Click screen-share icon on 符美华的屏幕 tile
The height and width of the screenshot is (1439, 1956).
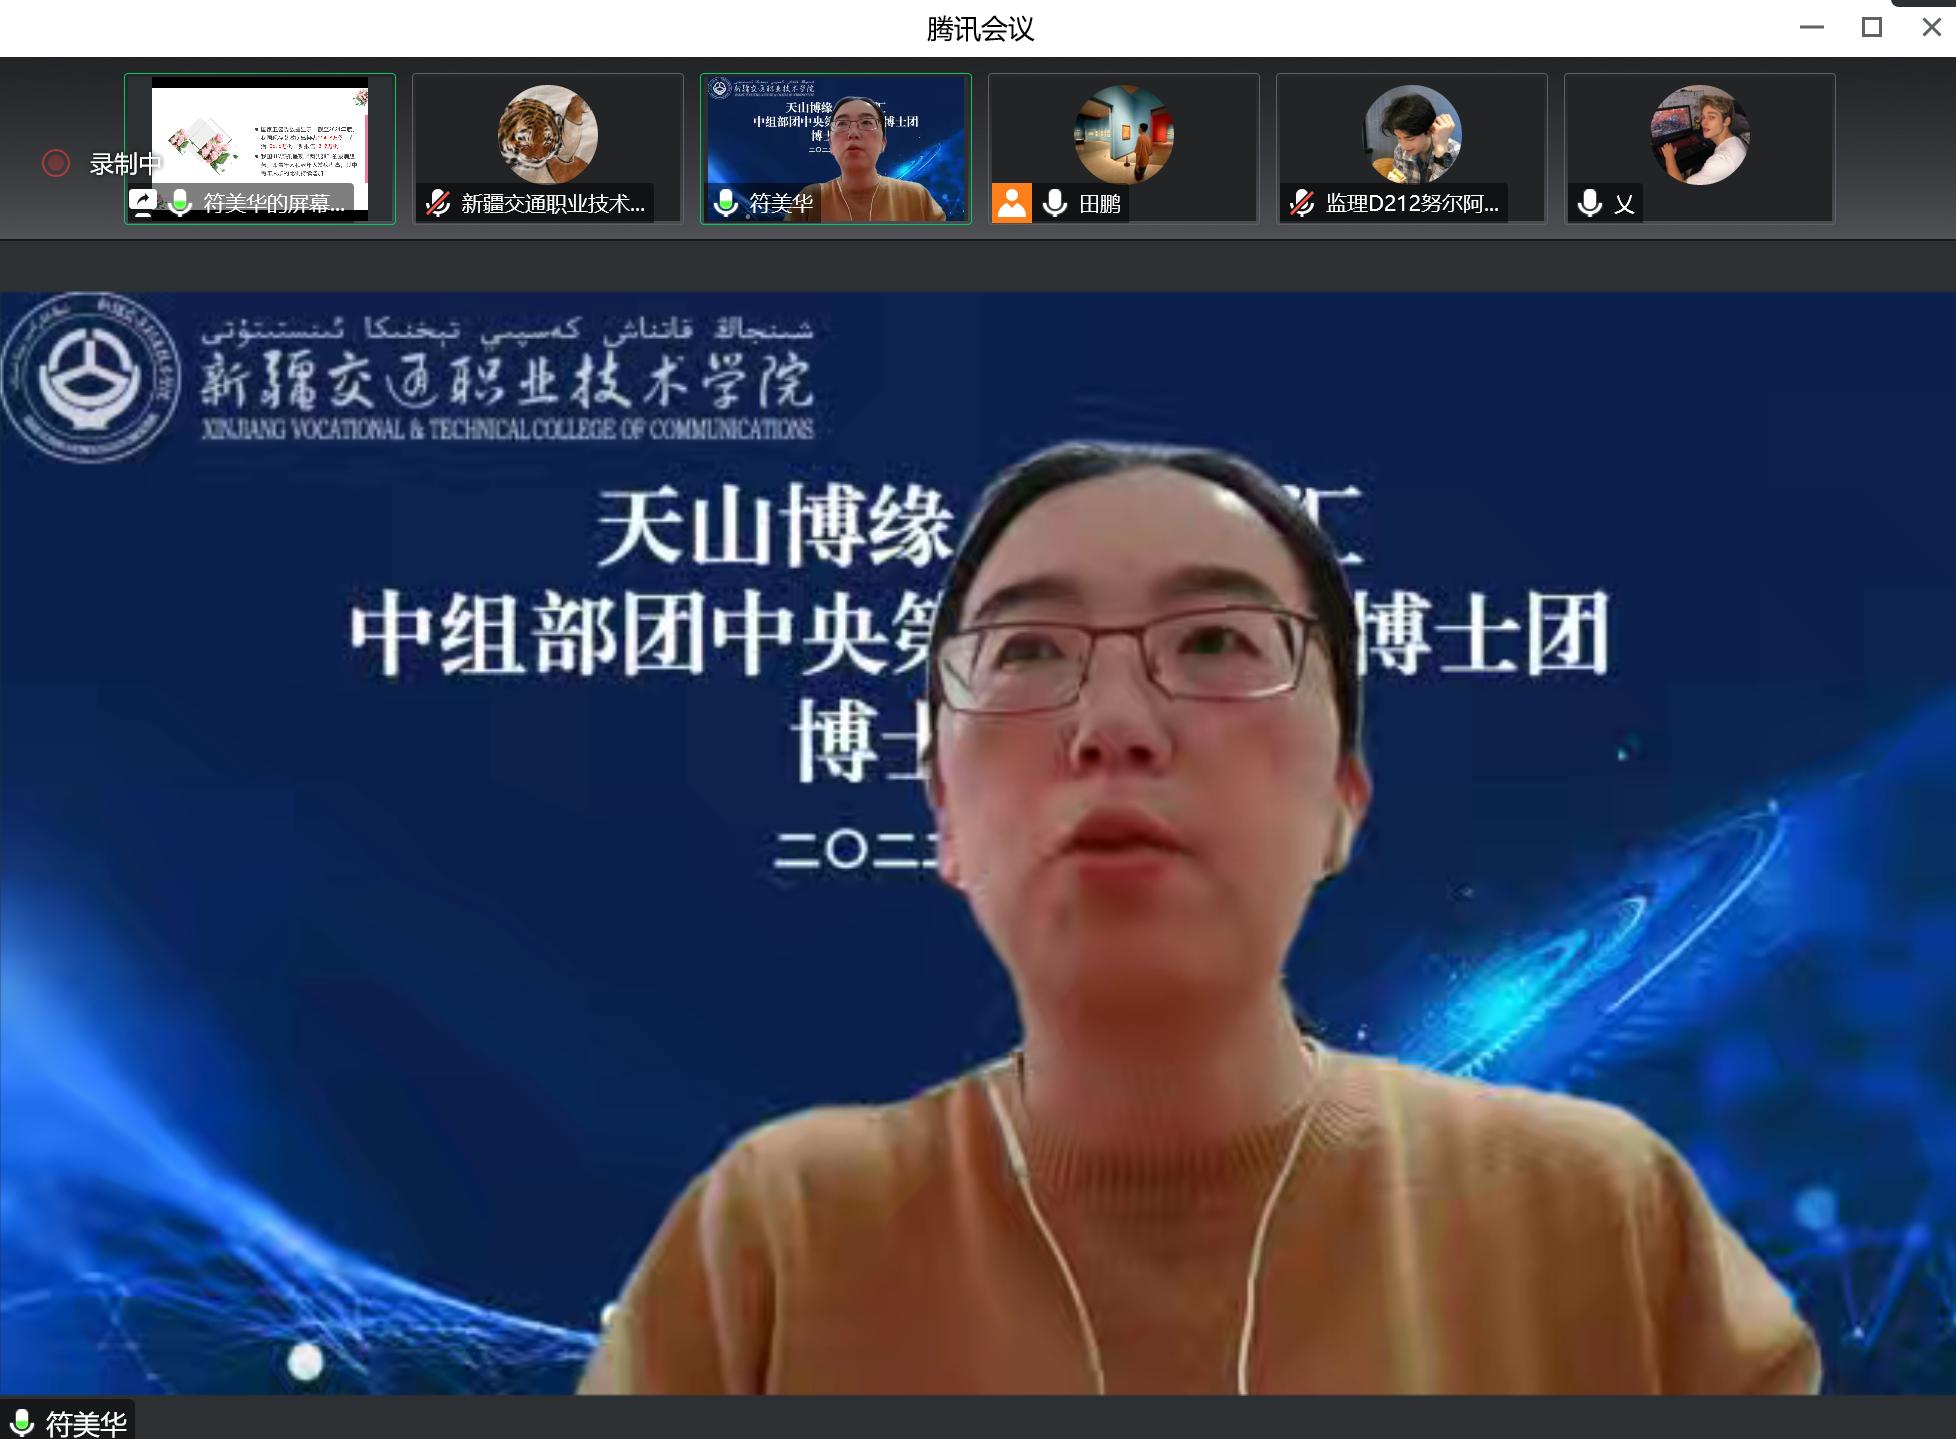click(x=143, y=203)
